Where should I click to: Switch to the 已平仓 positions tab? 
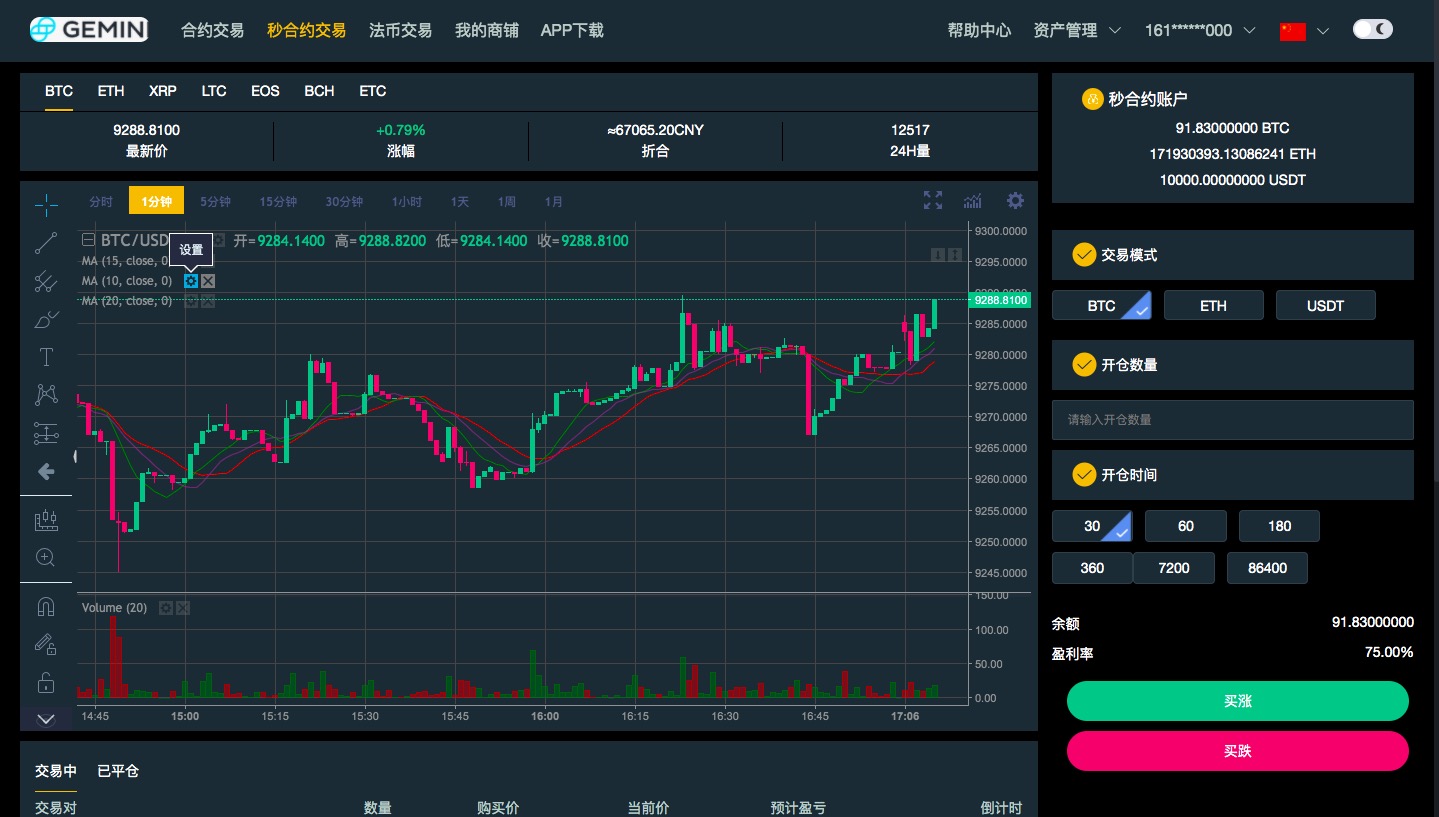click(118, 771)
